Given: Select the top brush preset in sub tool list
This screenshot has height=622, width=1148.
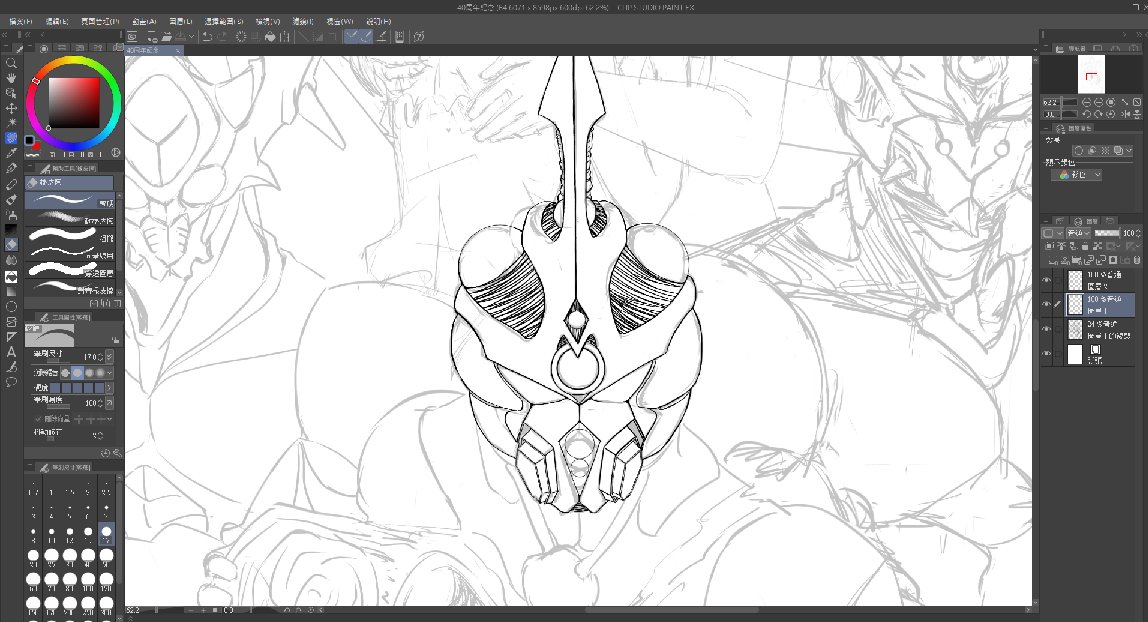Looking at the screenshot, I should [70, 201].
